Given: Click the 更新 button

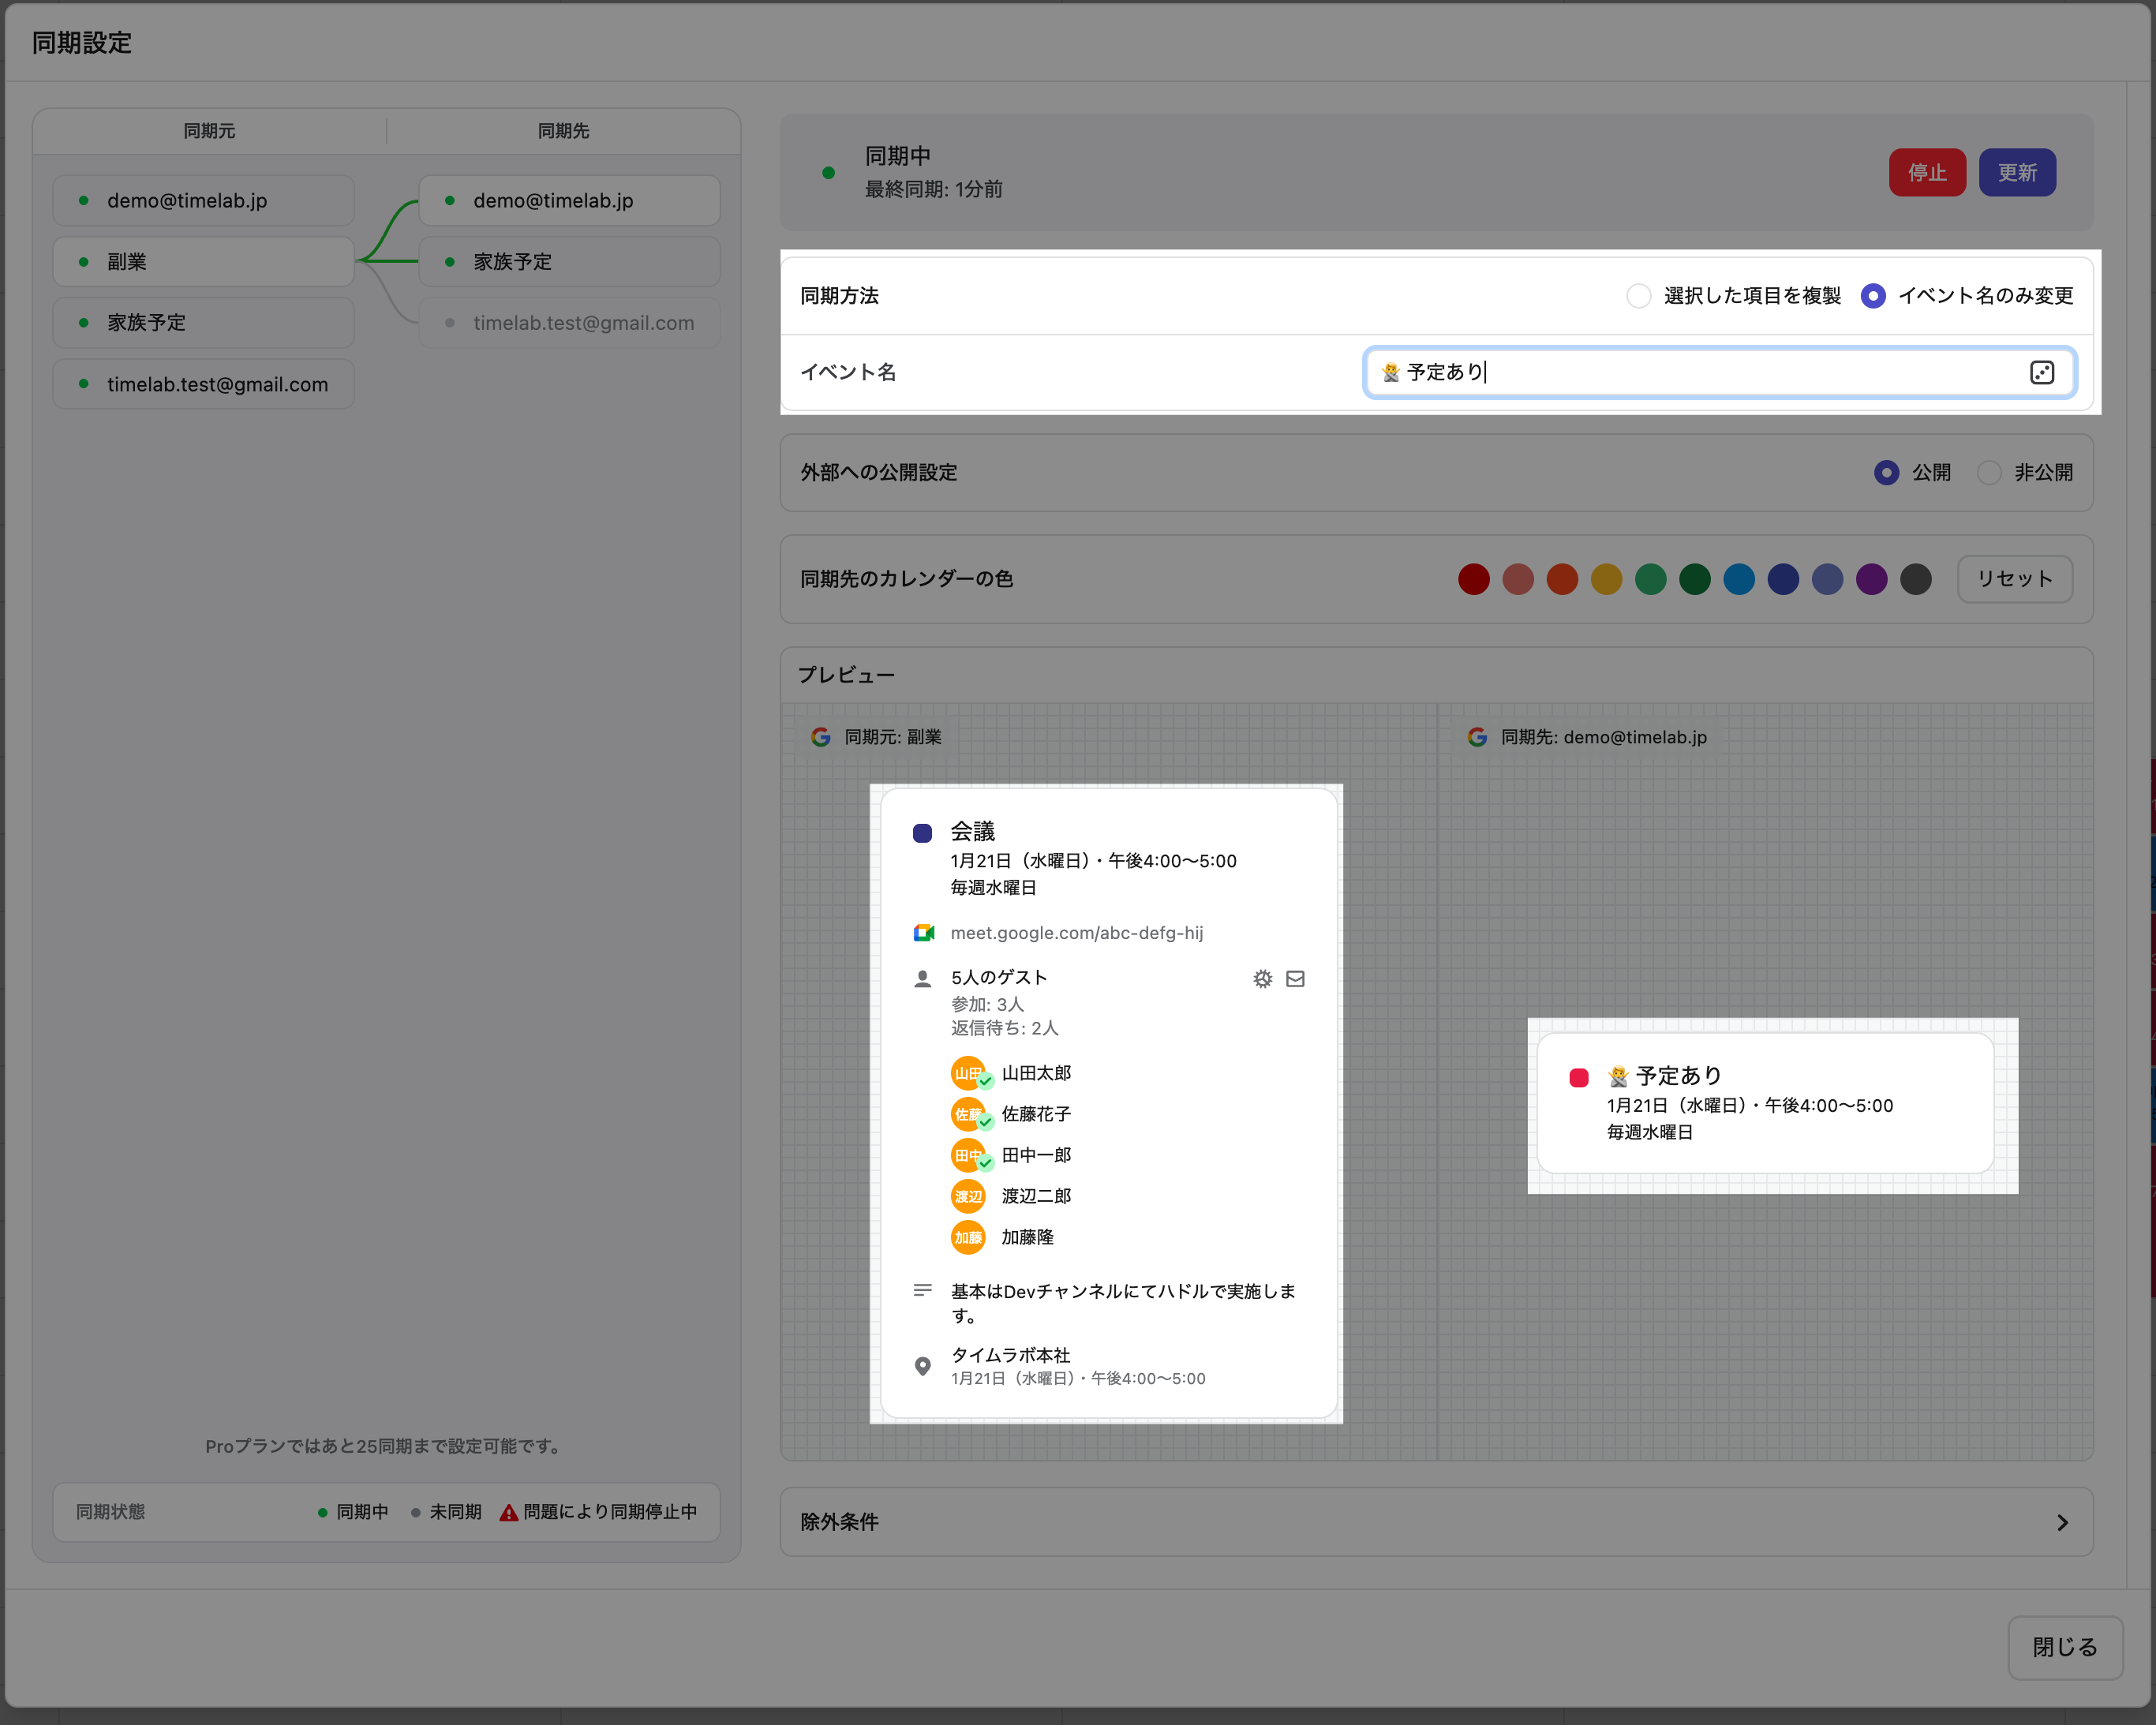Looking at the screenshot, I should tap(2017, 173).
